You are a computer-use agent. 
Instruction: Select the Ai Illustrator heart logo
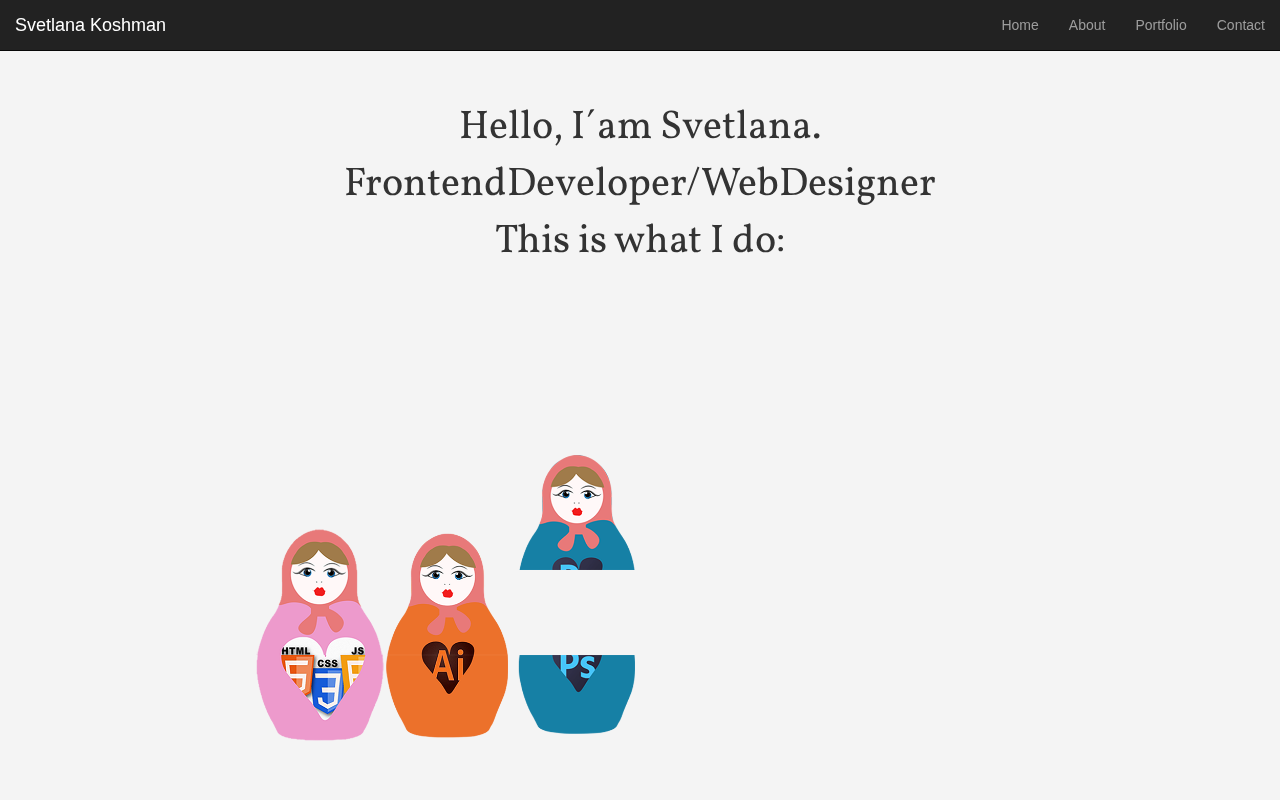click(x=448, y=666)
